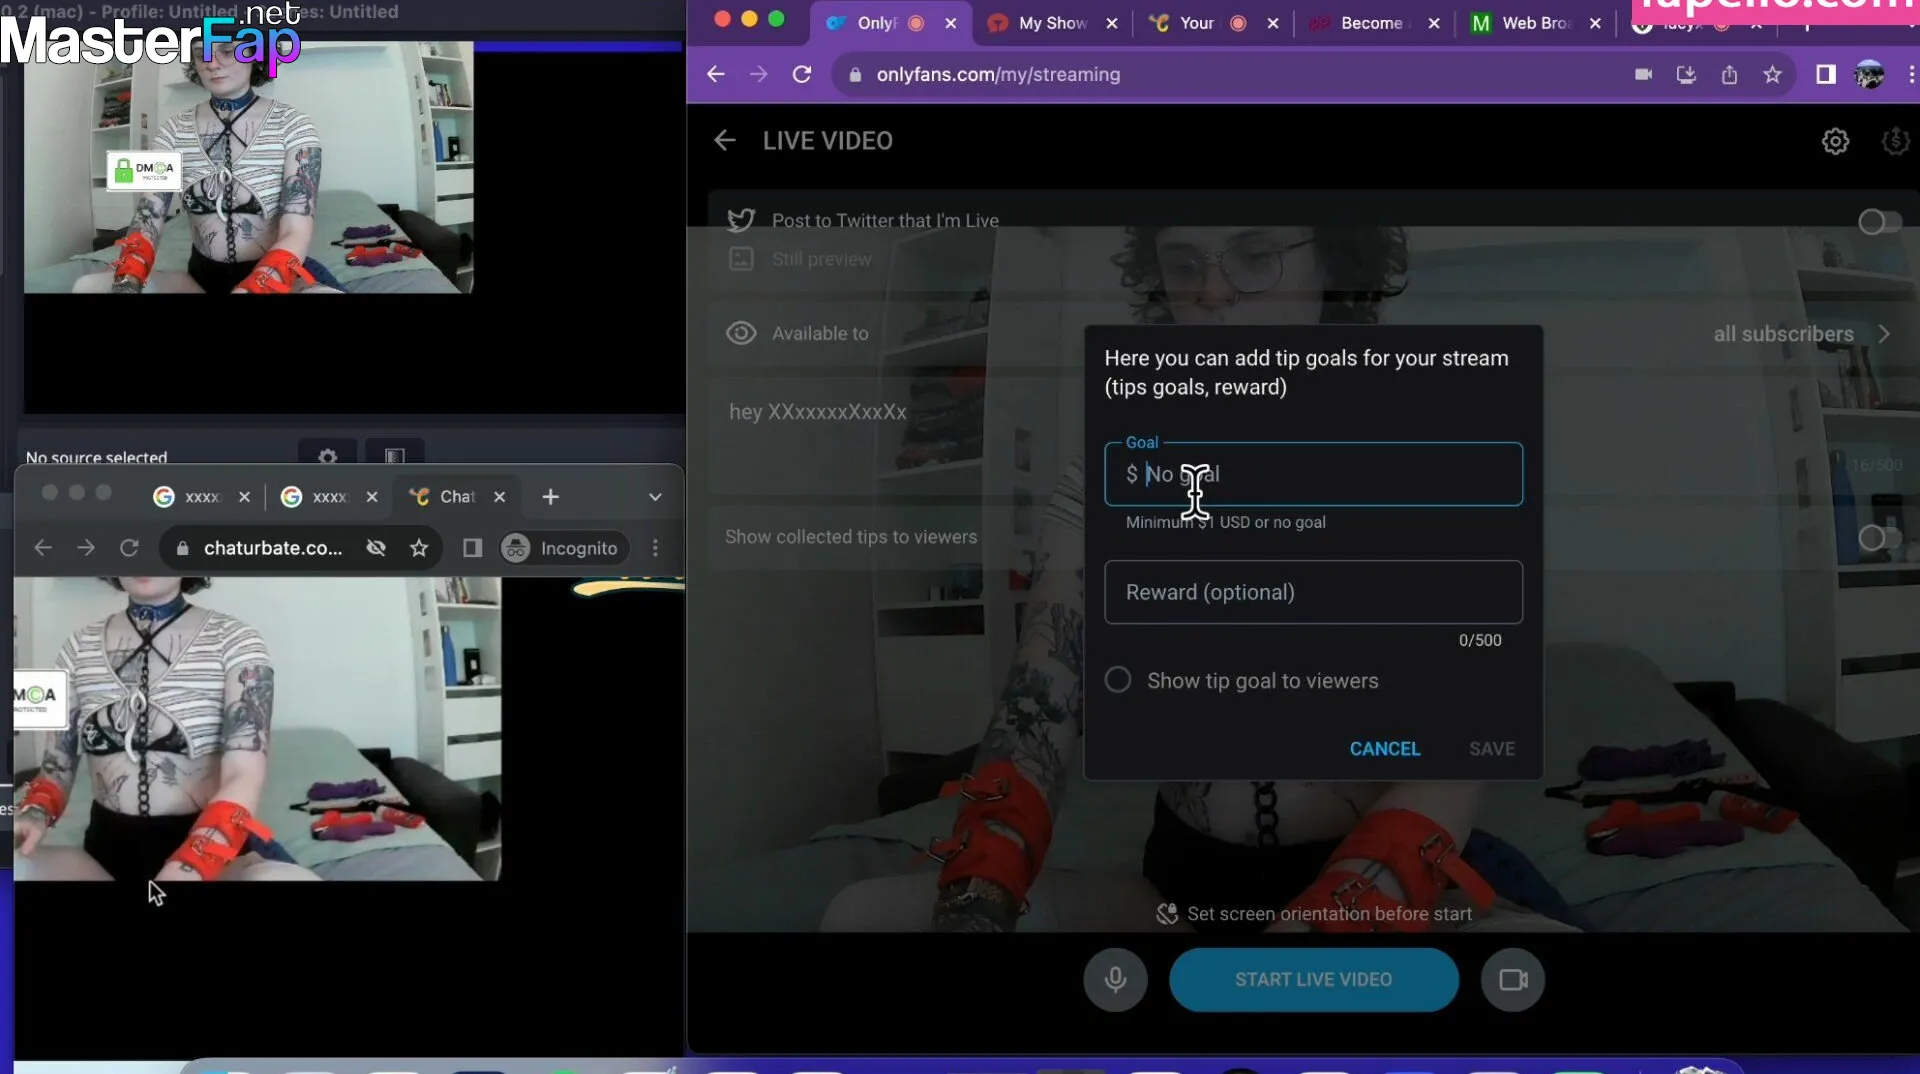Click Set screen orientation before start
Image resolution: width=1920 pixels, height=1074 pixels.
coord(1314,914)
